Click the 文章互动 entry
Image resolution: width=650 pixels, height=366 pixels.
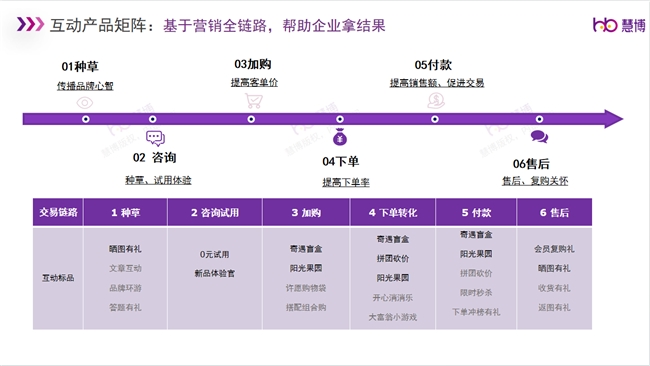125,268
